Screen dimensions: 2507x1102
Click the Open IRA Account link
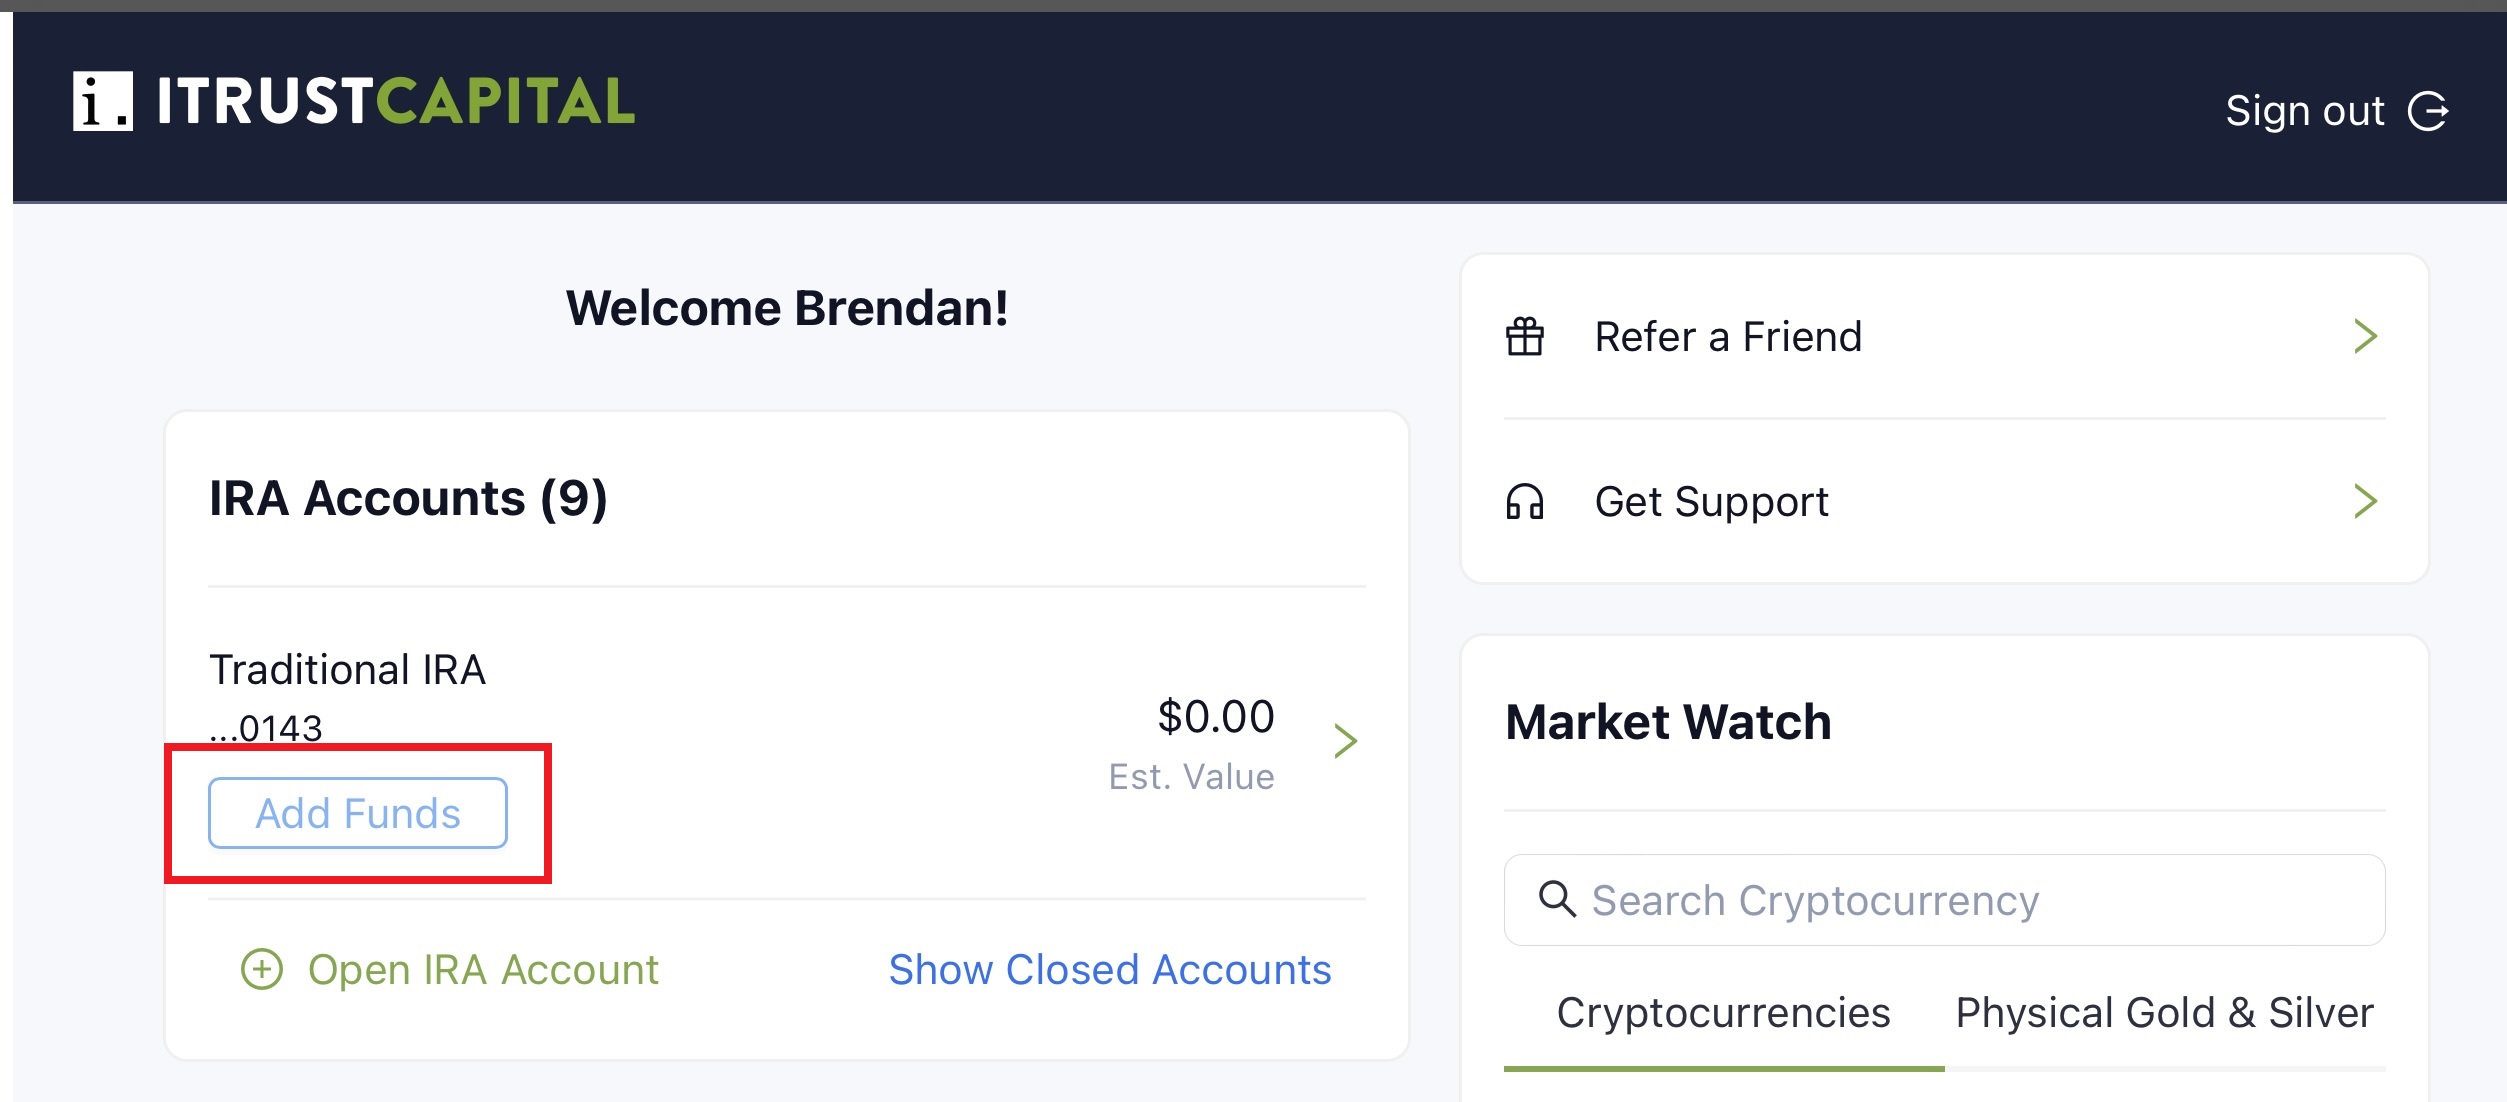point(483,969)
